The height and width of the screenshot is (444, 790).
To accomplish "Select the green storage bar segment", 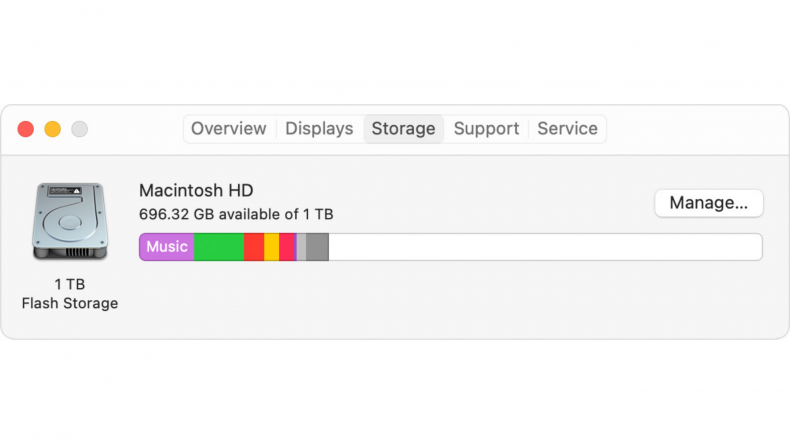I will coord(219,247).
